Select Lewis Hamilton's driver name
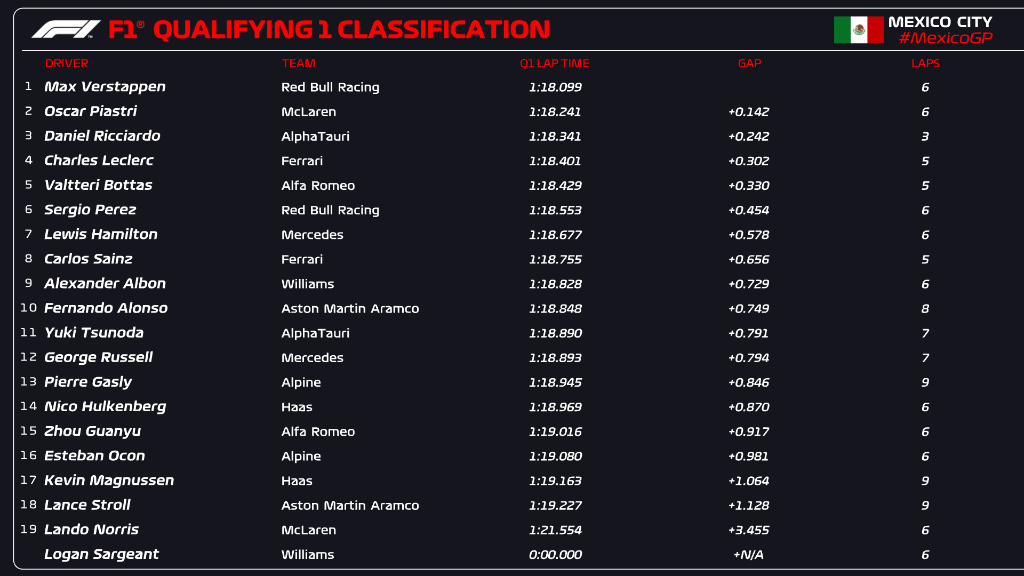 point(101,234)
